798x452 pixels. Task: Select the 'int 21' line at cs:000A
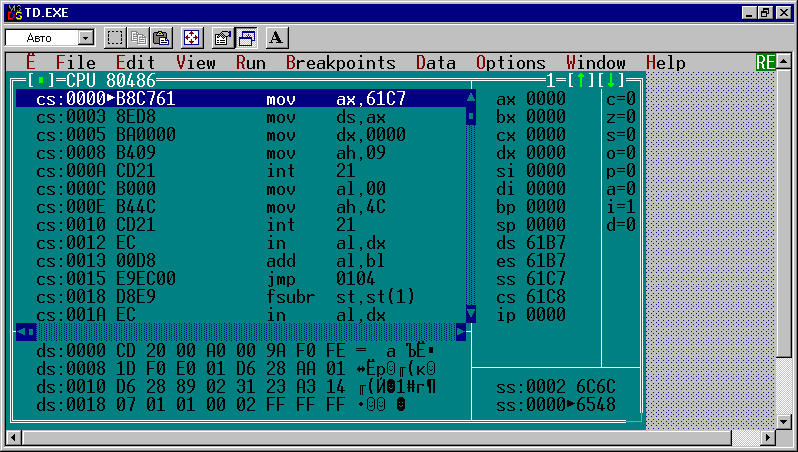241,171
